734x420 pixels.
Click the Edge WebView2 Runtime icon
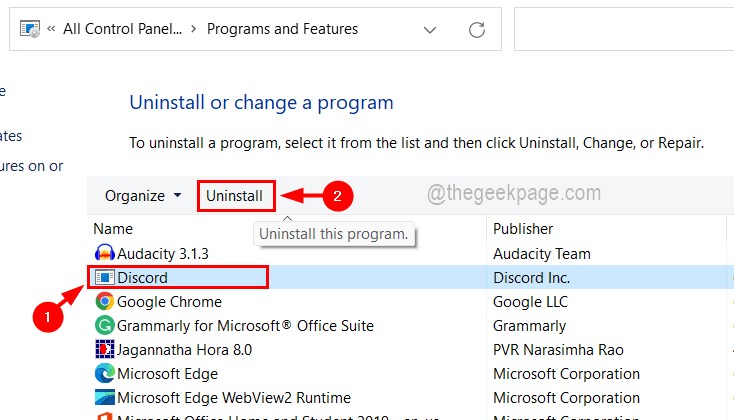tap(104, 397)
